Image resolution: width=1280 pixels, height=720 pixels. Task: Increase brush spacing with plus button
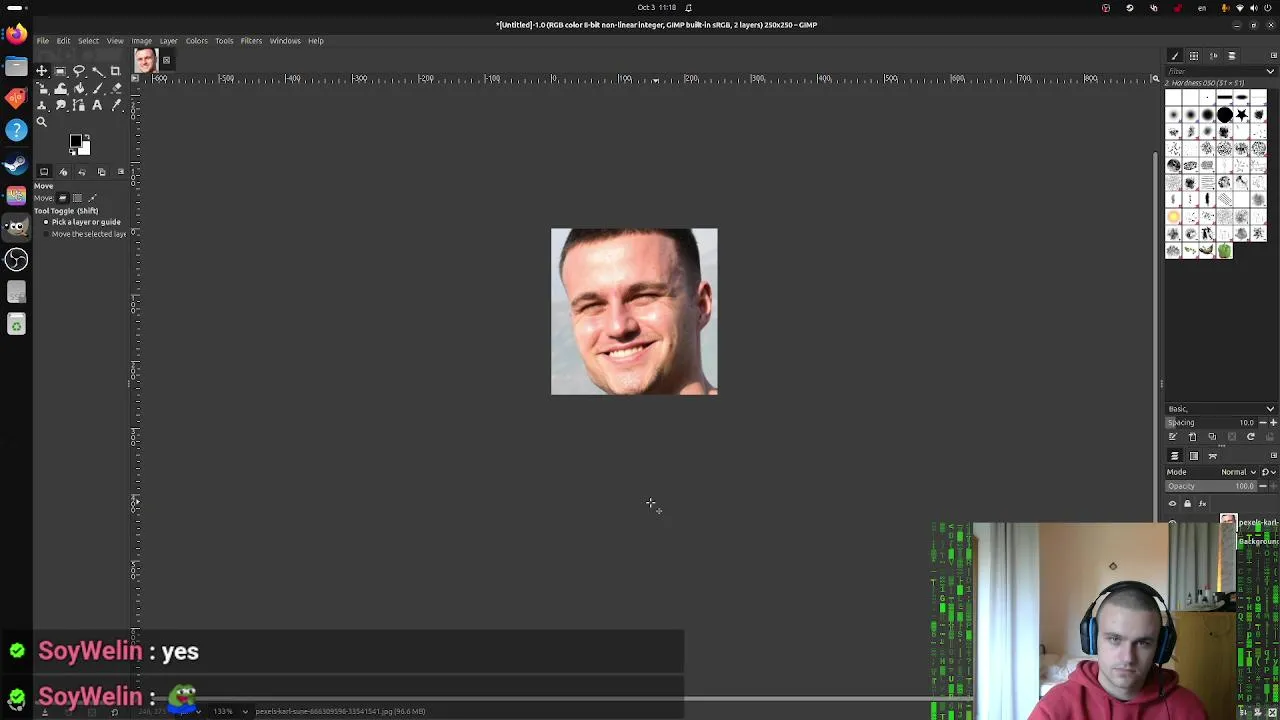1273,423
